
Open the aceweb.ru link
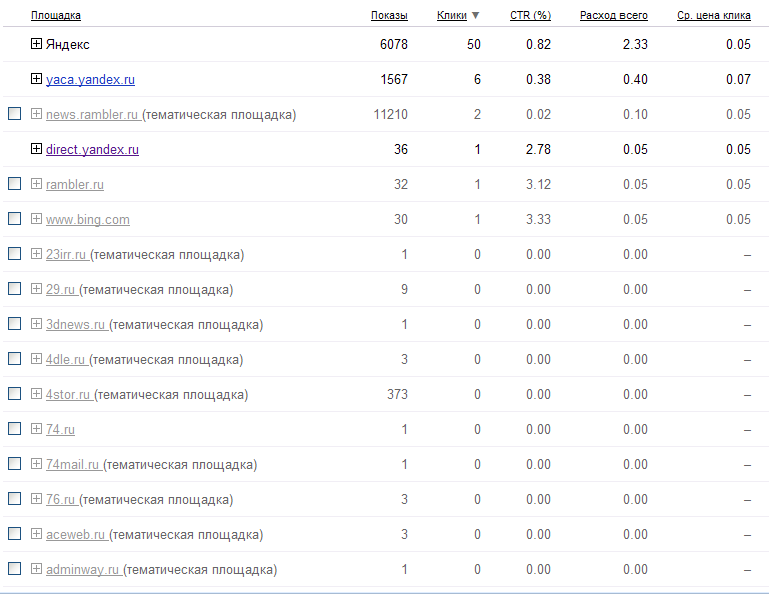[x=76, y=535]
